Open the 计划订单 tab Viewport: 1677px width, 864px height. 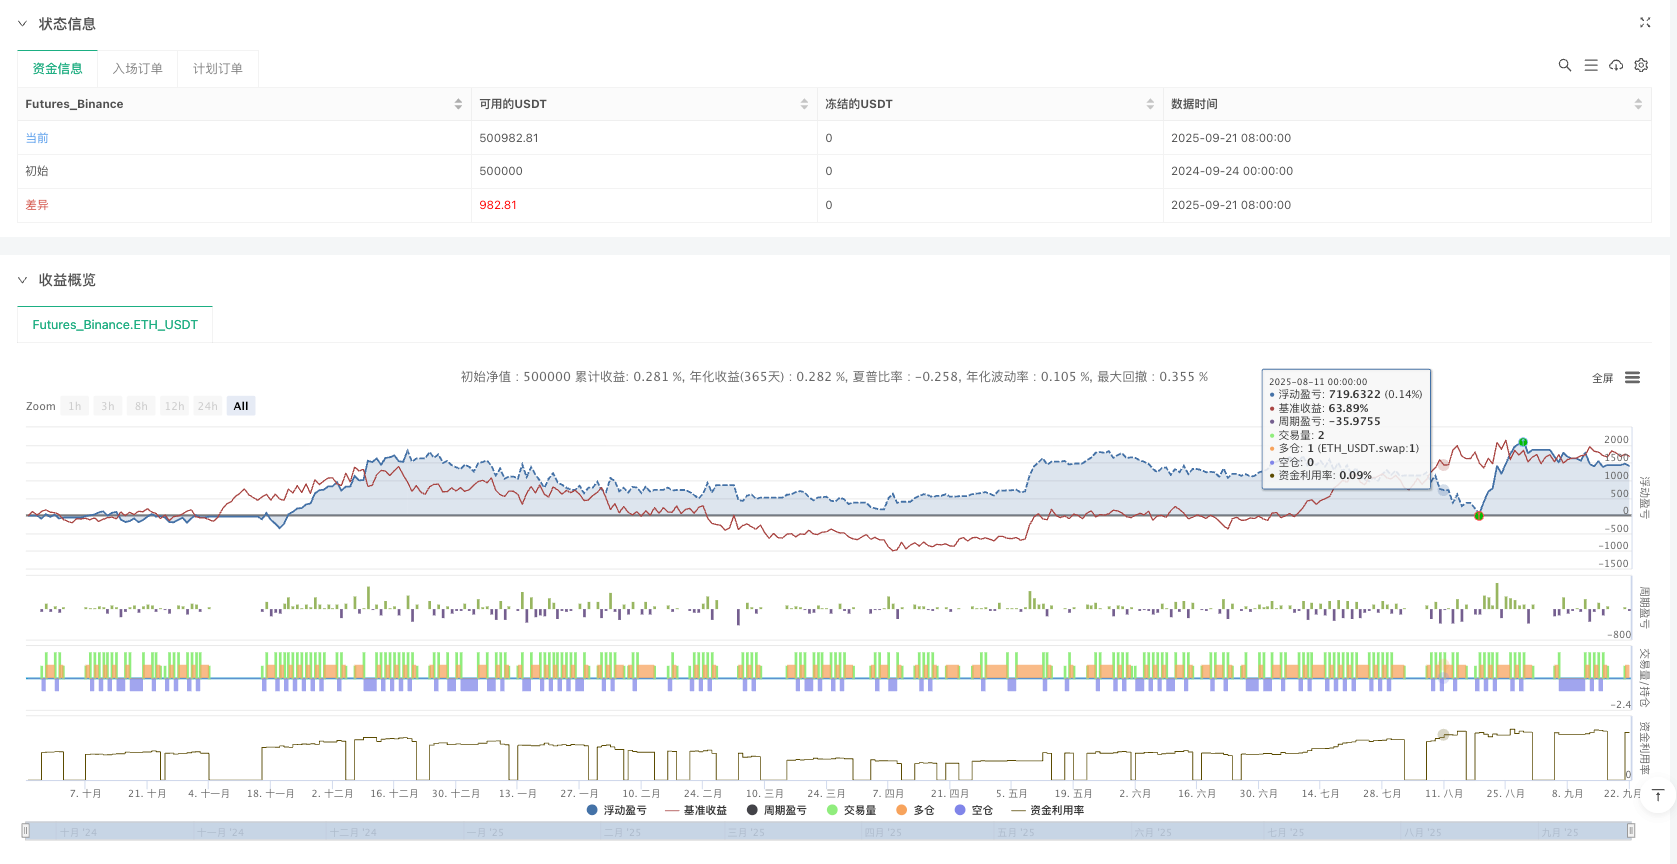(217, 69)
